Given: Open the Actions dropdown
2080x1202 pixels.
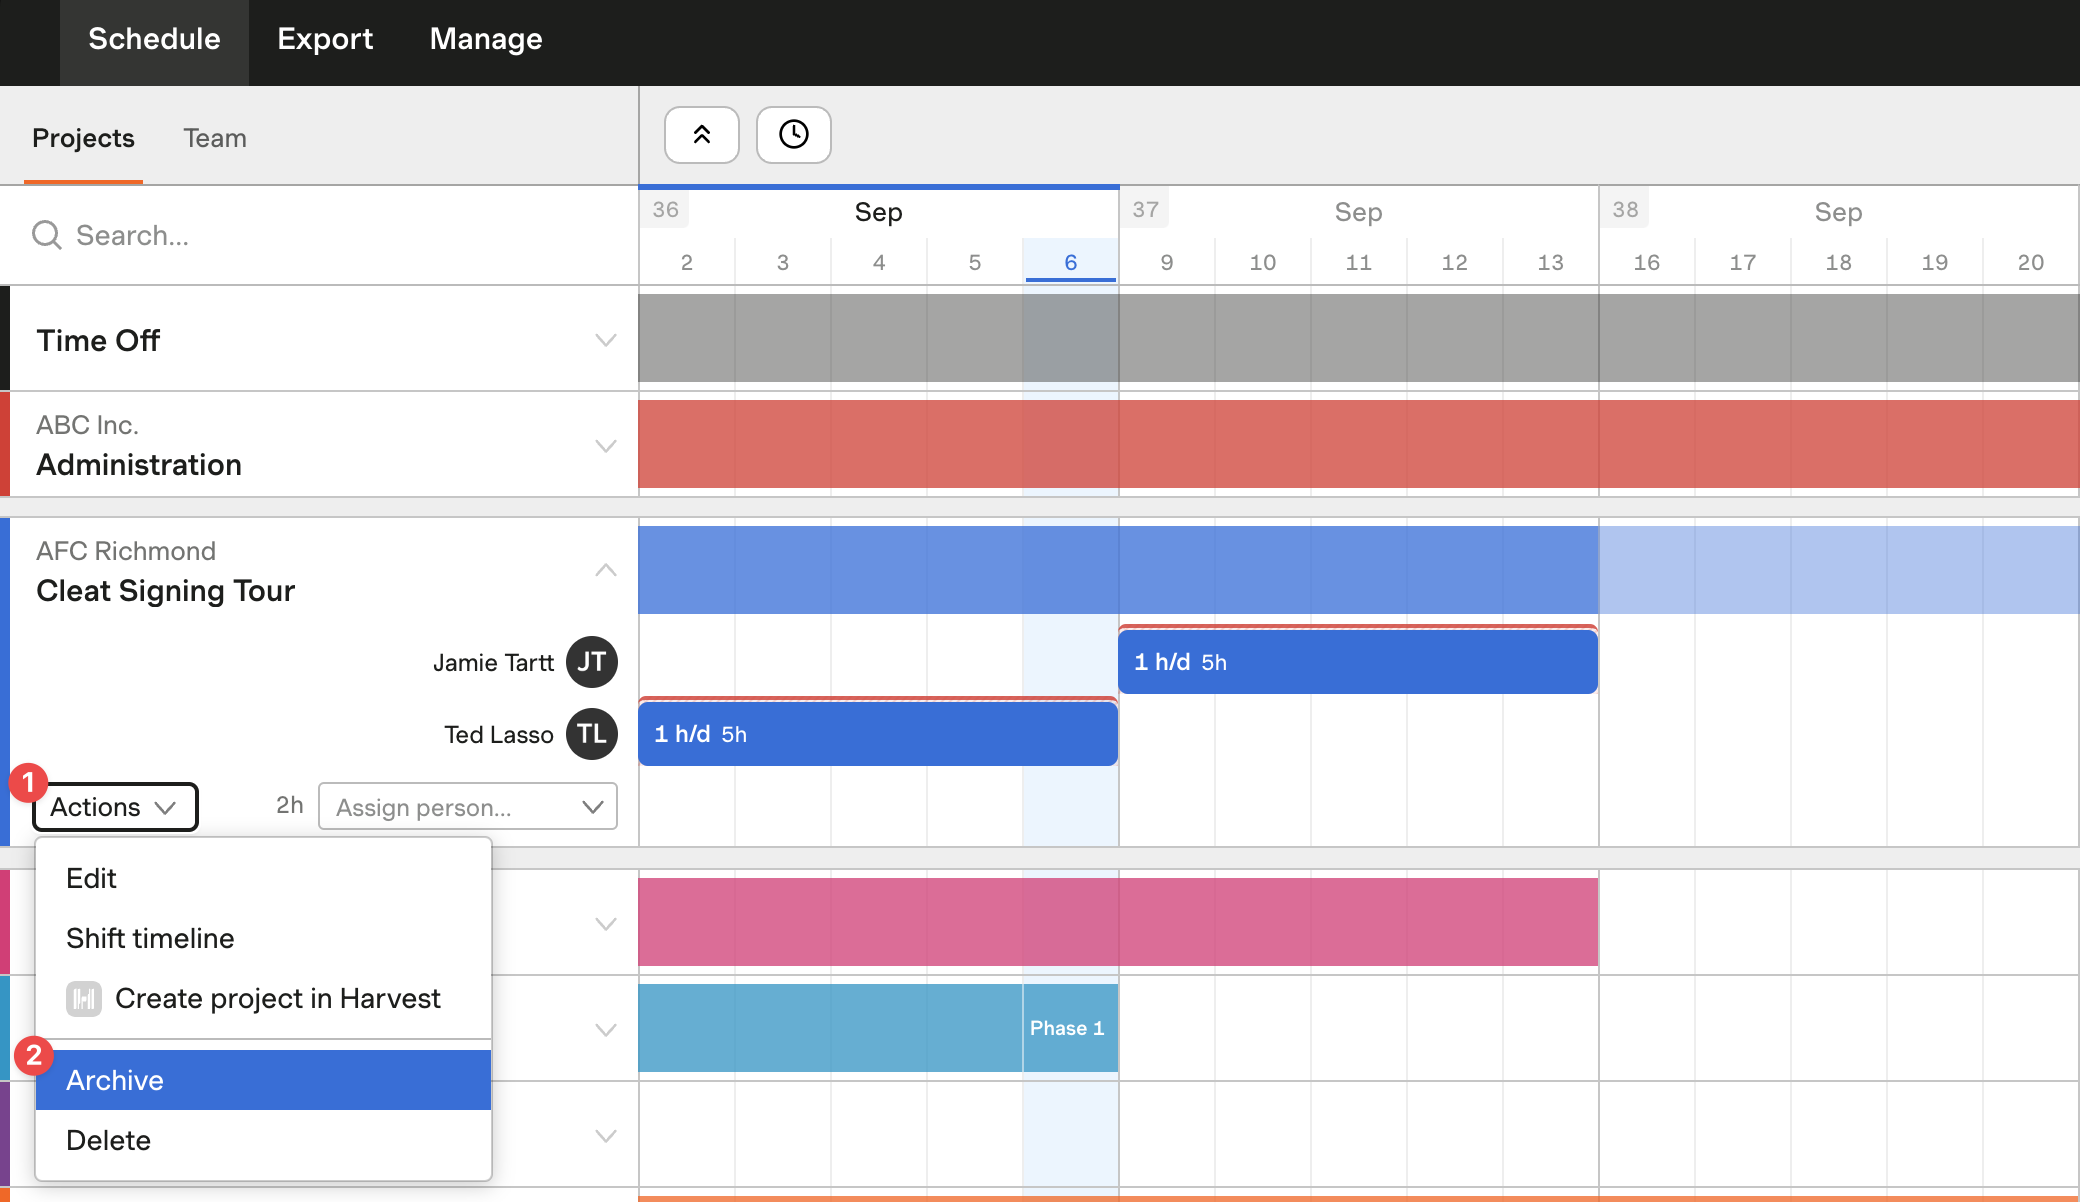Looking at the screenshot, I should (115, 807).
